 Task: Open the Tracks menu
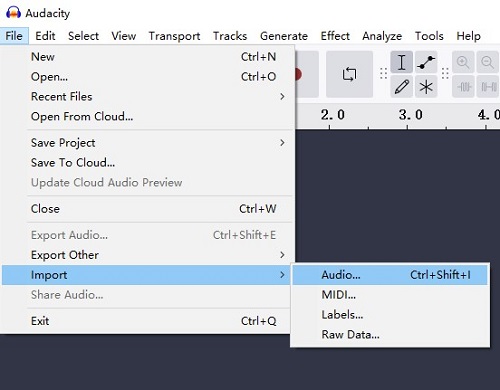(x=230, y=36)
